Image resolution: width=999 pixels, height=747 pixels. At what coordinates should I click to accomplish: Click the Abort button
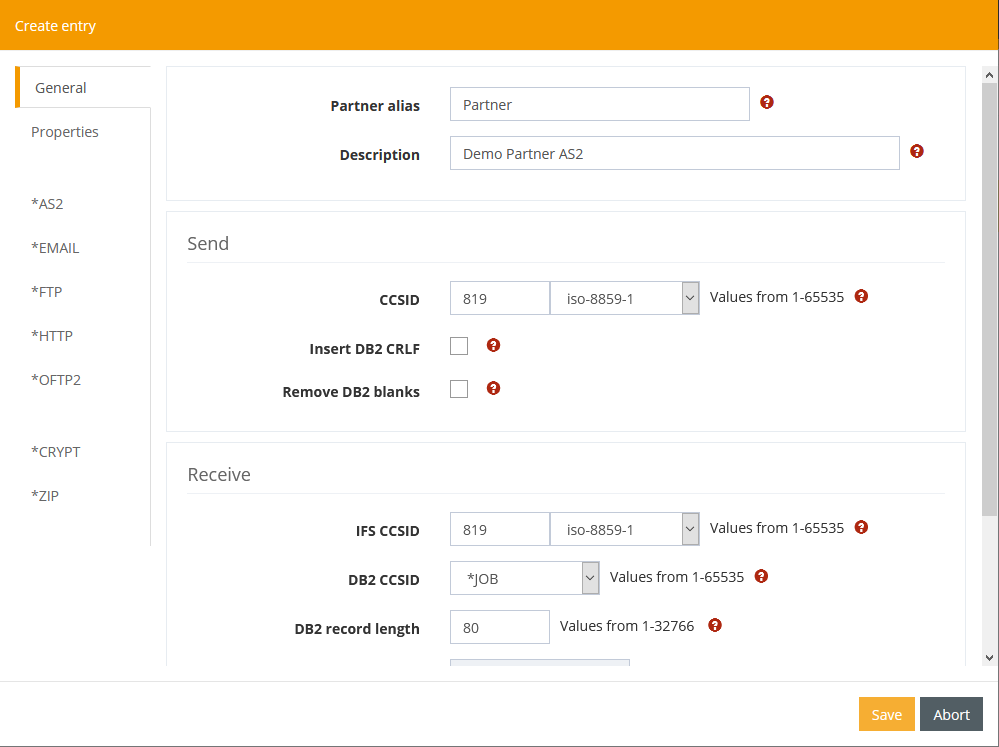click(x=951, y=714)
